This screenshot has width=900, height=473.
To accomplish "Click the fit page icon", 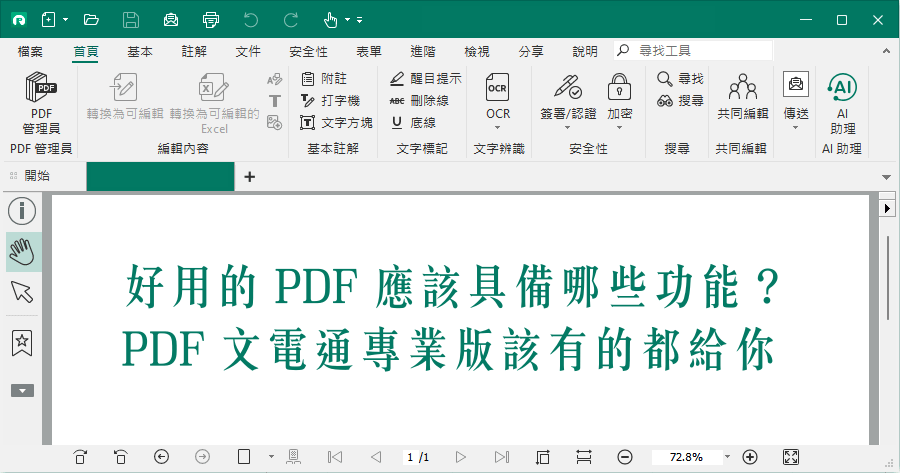I will click(542, 457).
